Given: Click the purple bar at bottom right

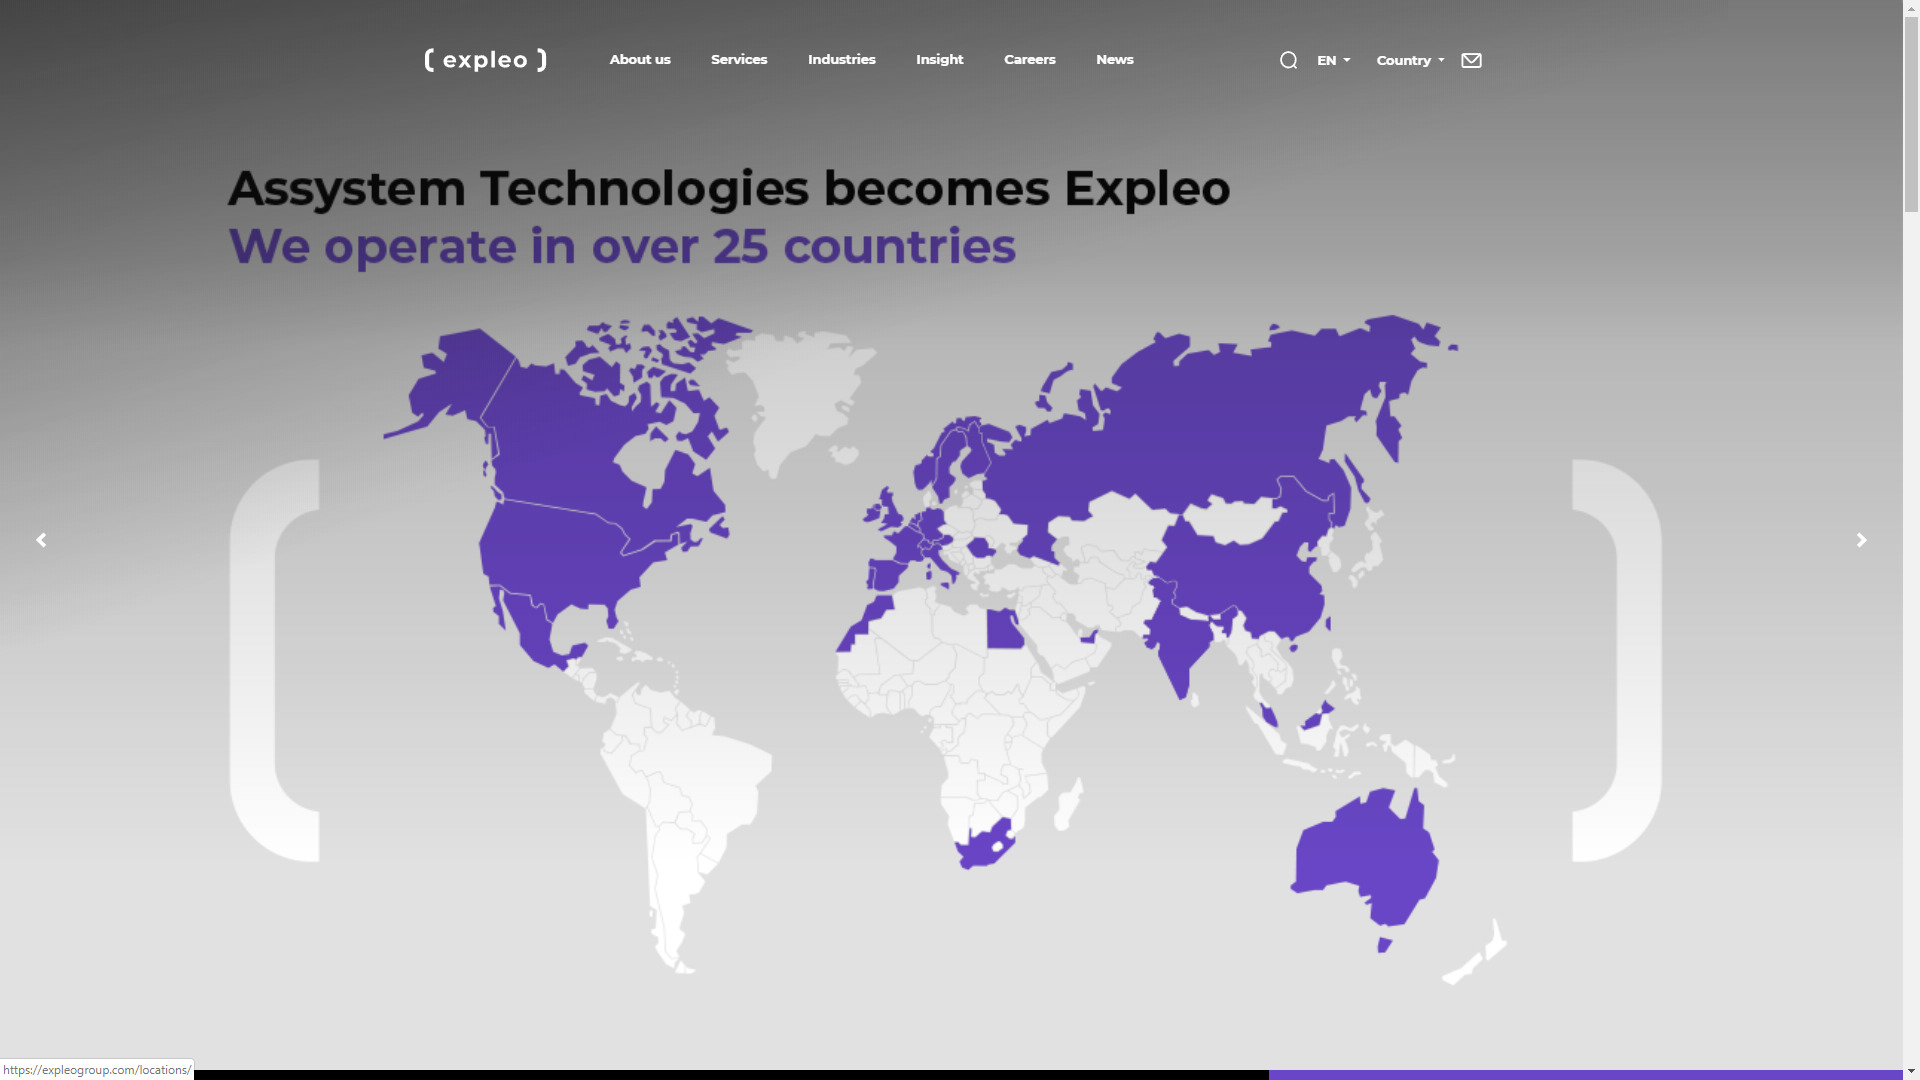Looking at the screenshot, I should [x=1585, y=1074].
